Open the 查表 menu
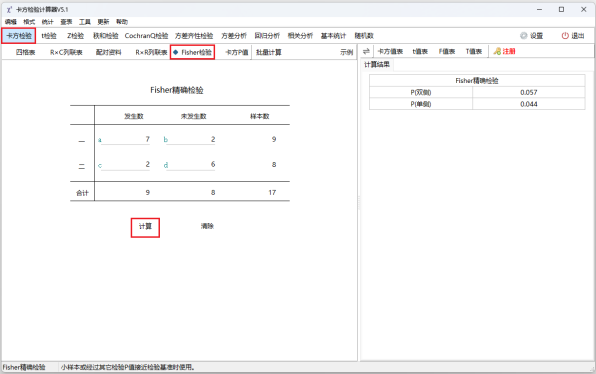 [x=66, y=22]
